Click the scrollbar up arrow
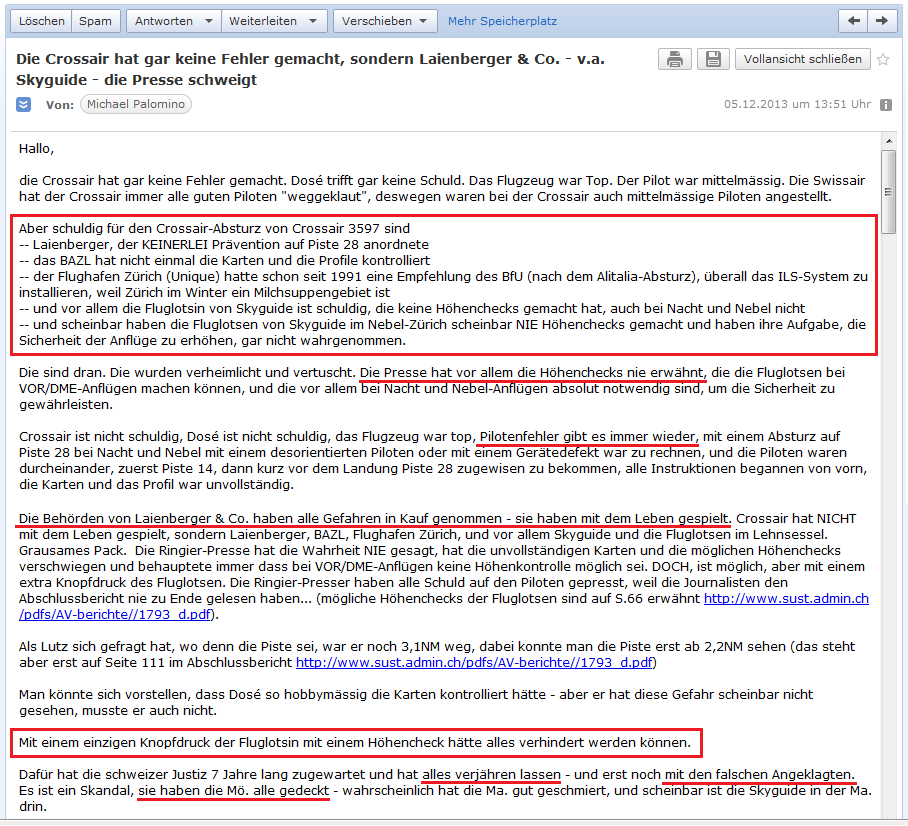The image size is (908, 826). [888, 140]
